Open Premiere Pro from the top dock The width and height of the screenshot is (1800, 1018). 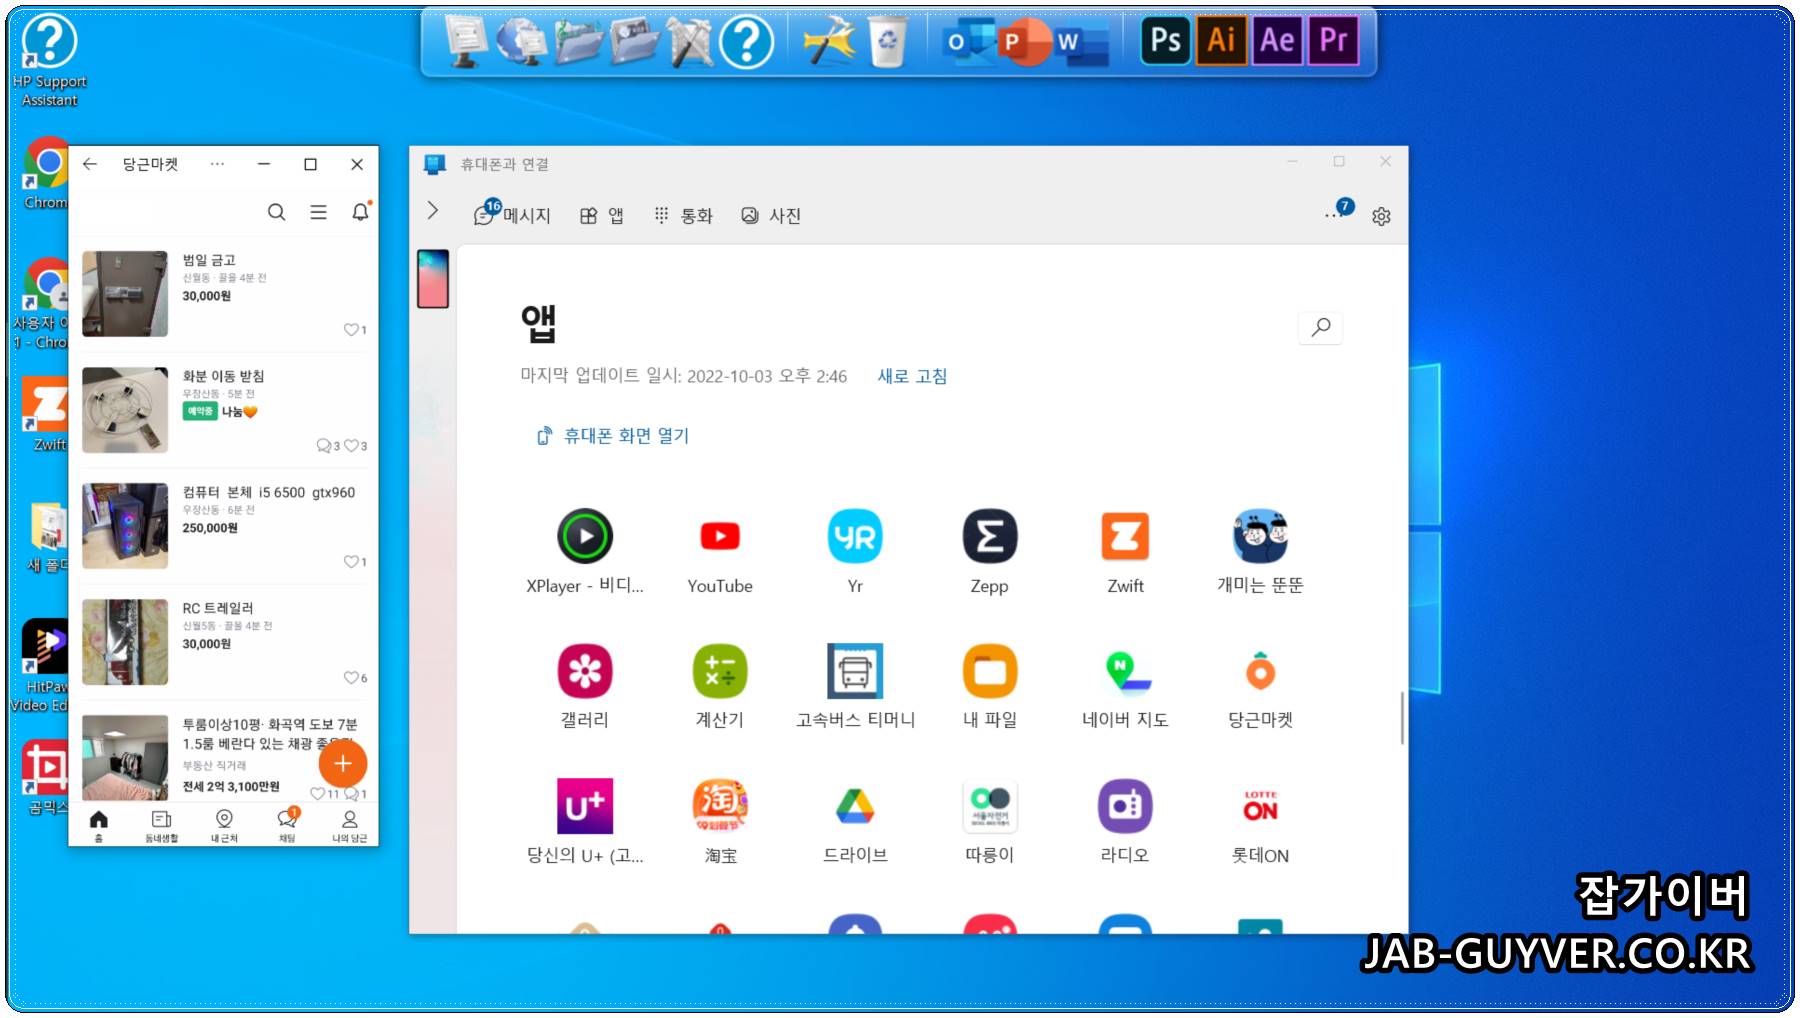point(1334,41)
